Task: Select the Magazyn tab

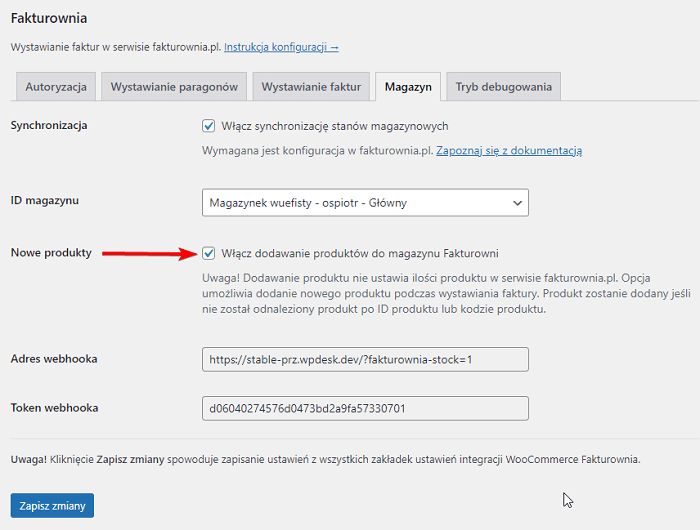Action: tap(408, 87)
